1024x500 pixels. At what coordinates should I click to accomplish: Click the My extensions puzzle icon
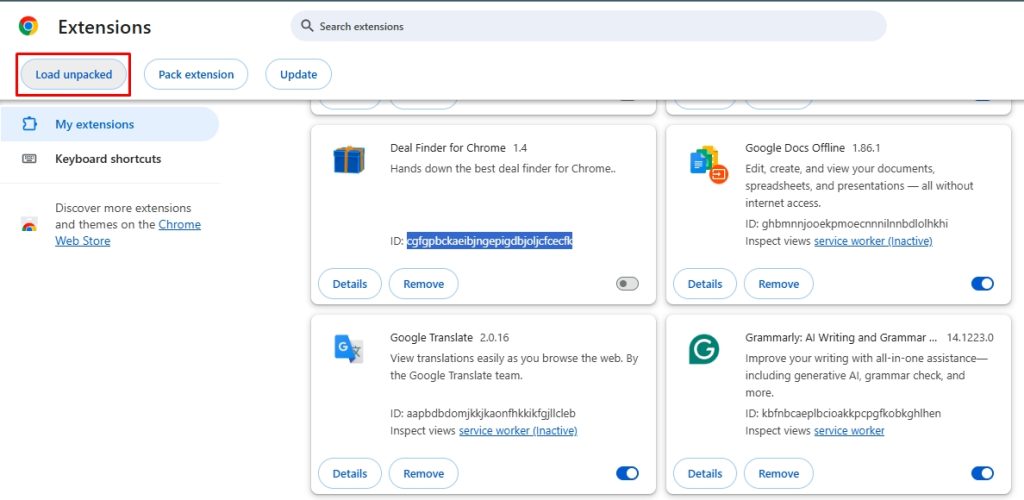pos(29,124)
